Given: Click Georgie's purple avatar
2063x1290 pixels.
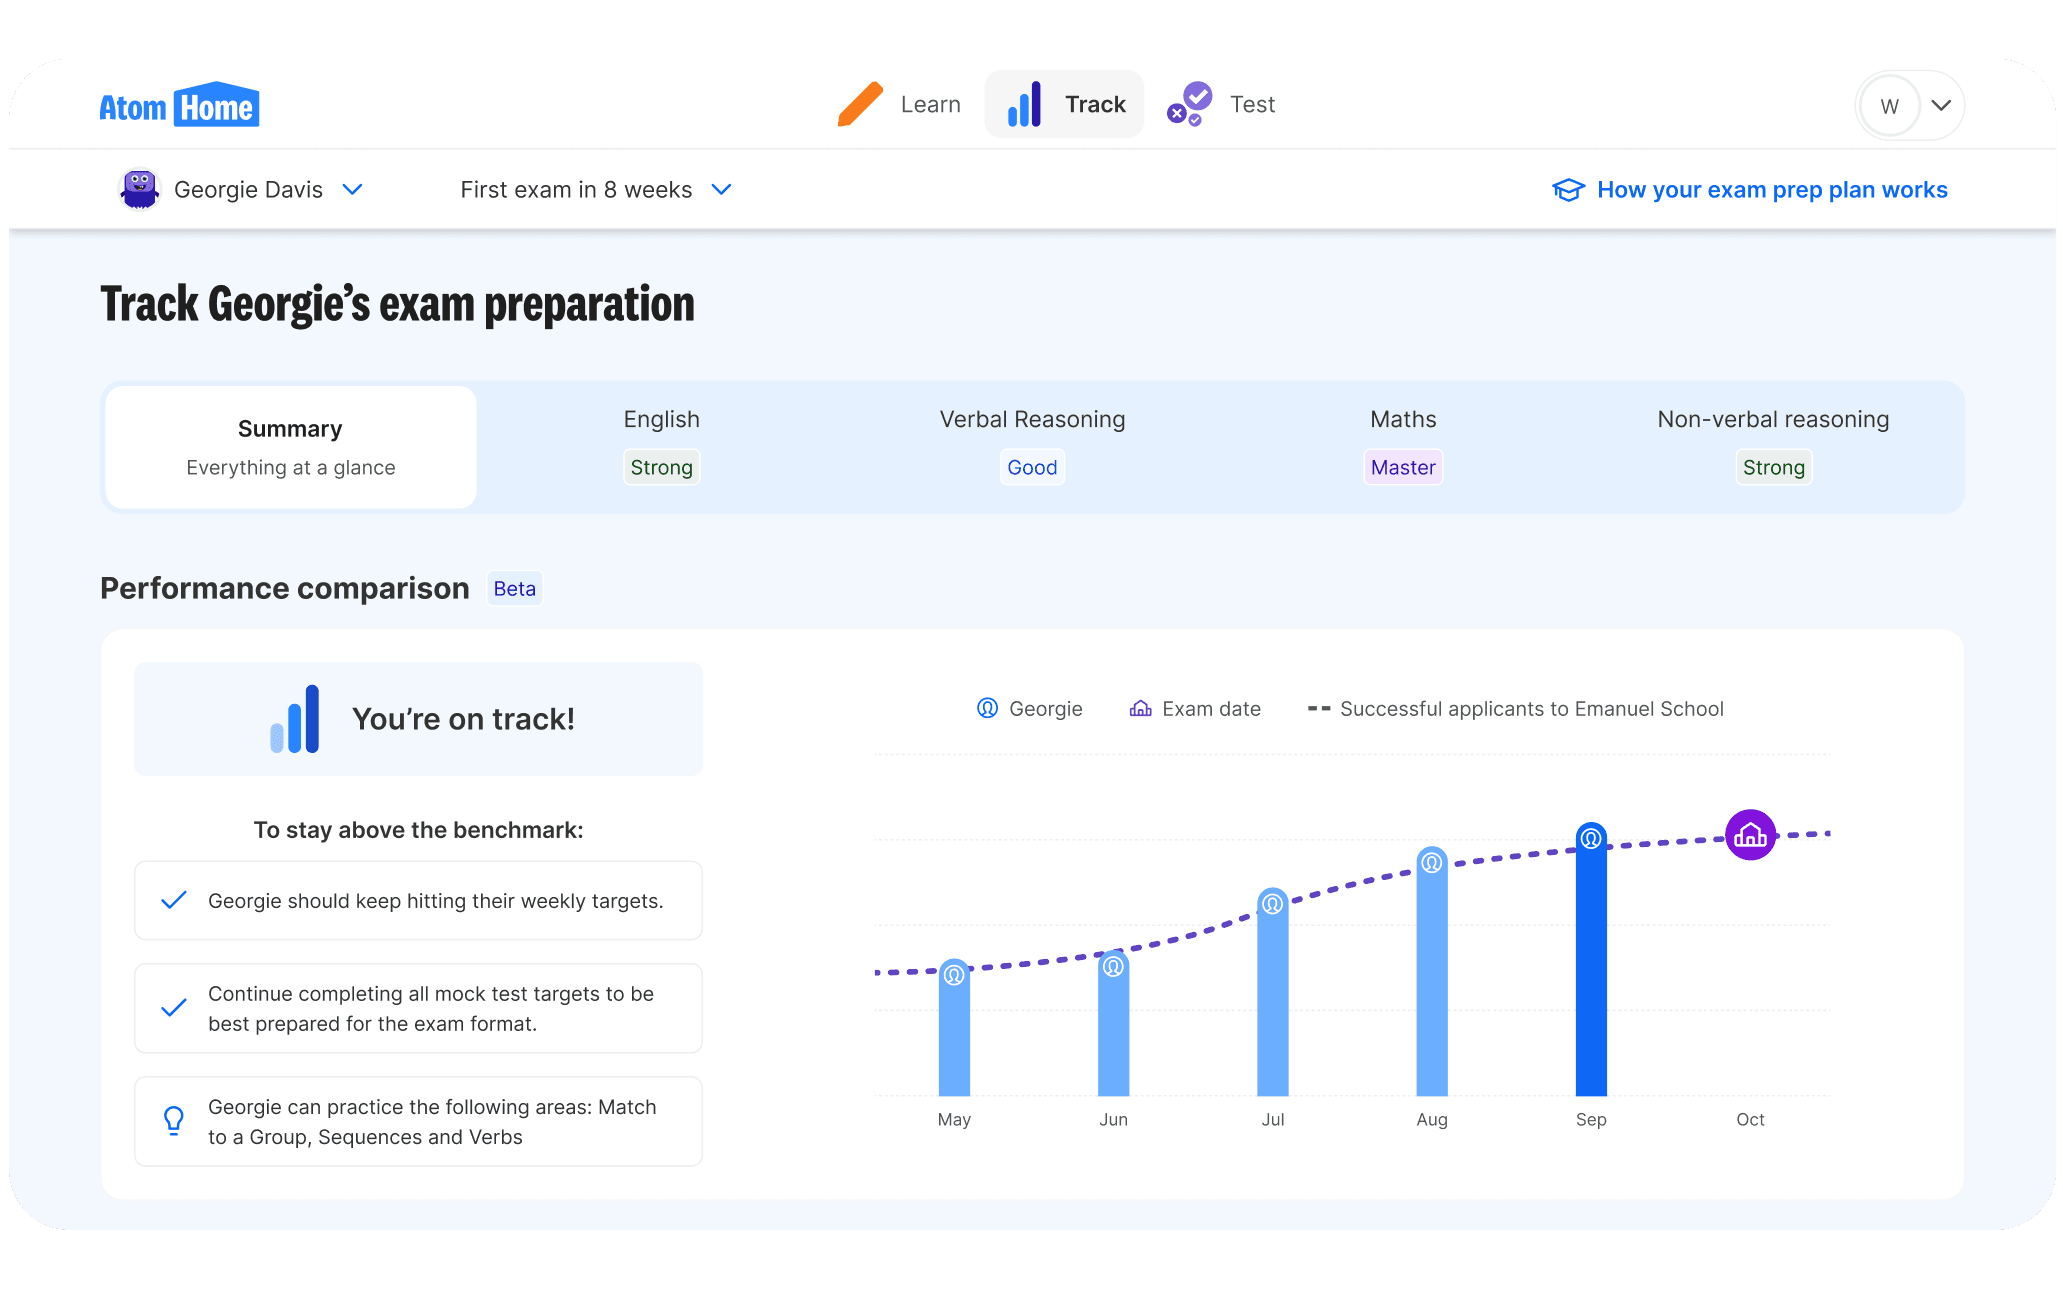Looking at the screenshot, I should pos(139,189).
